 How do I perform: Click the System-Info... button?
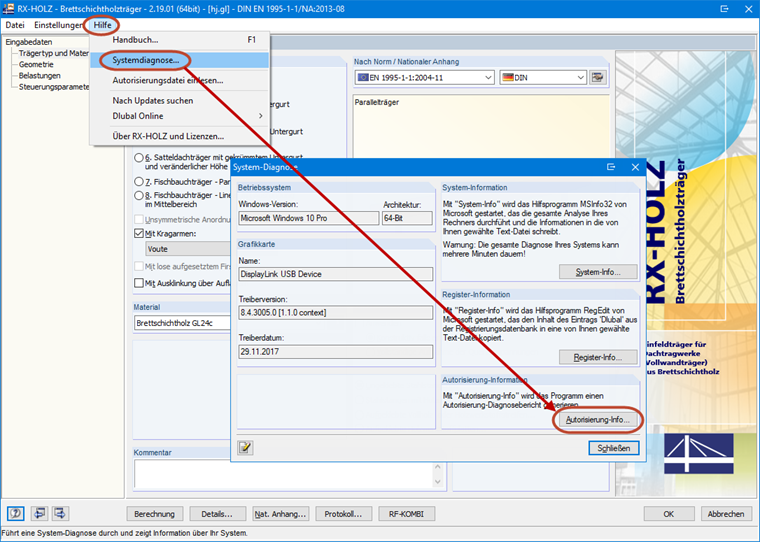tap(598, 272)
